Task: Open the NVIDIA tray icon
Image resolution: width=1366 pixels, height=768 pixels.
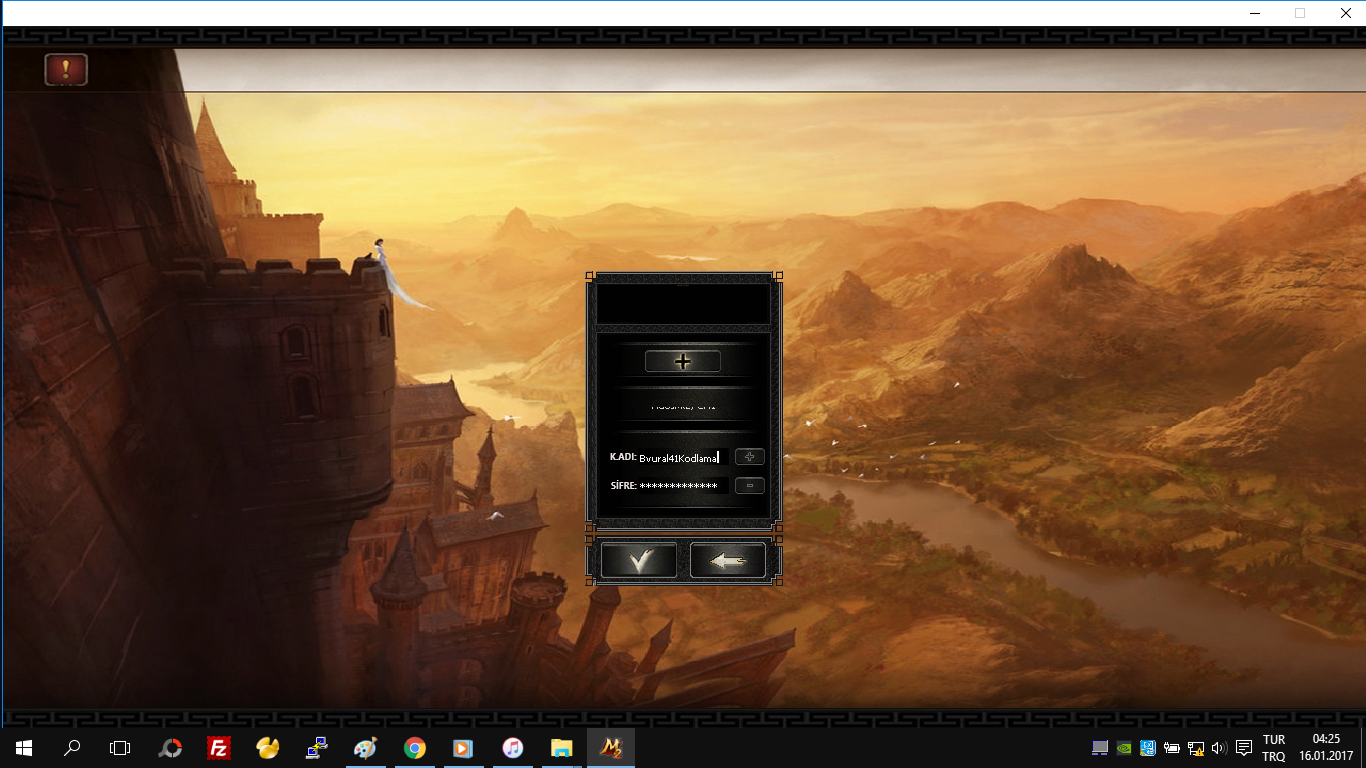Action: click(1124, 748)
